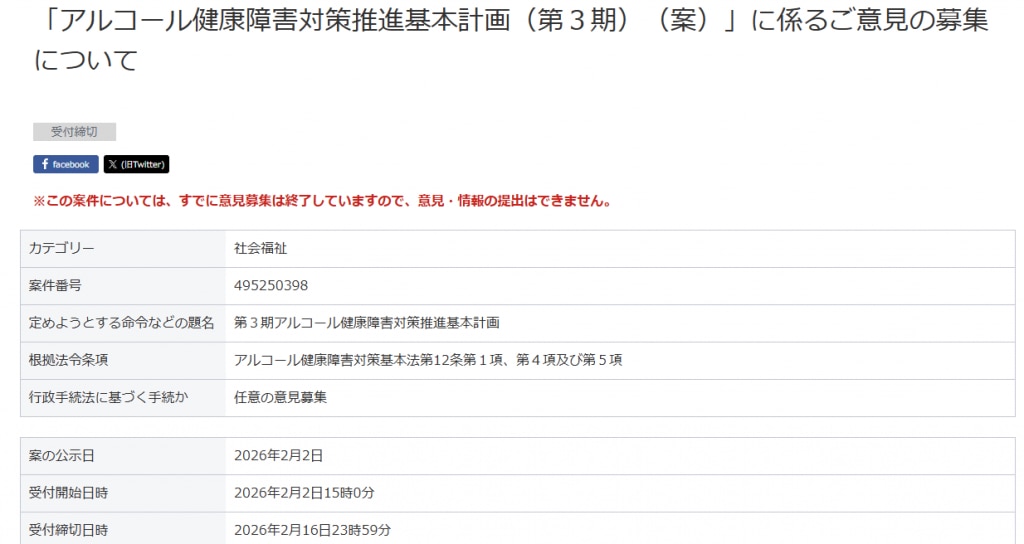Share the page via the facebook button

(65, 164)
